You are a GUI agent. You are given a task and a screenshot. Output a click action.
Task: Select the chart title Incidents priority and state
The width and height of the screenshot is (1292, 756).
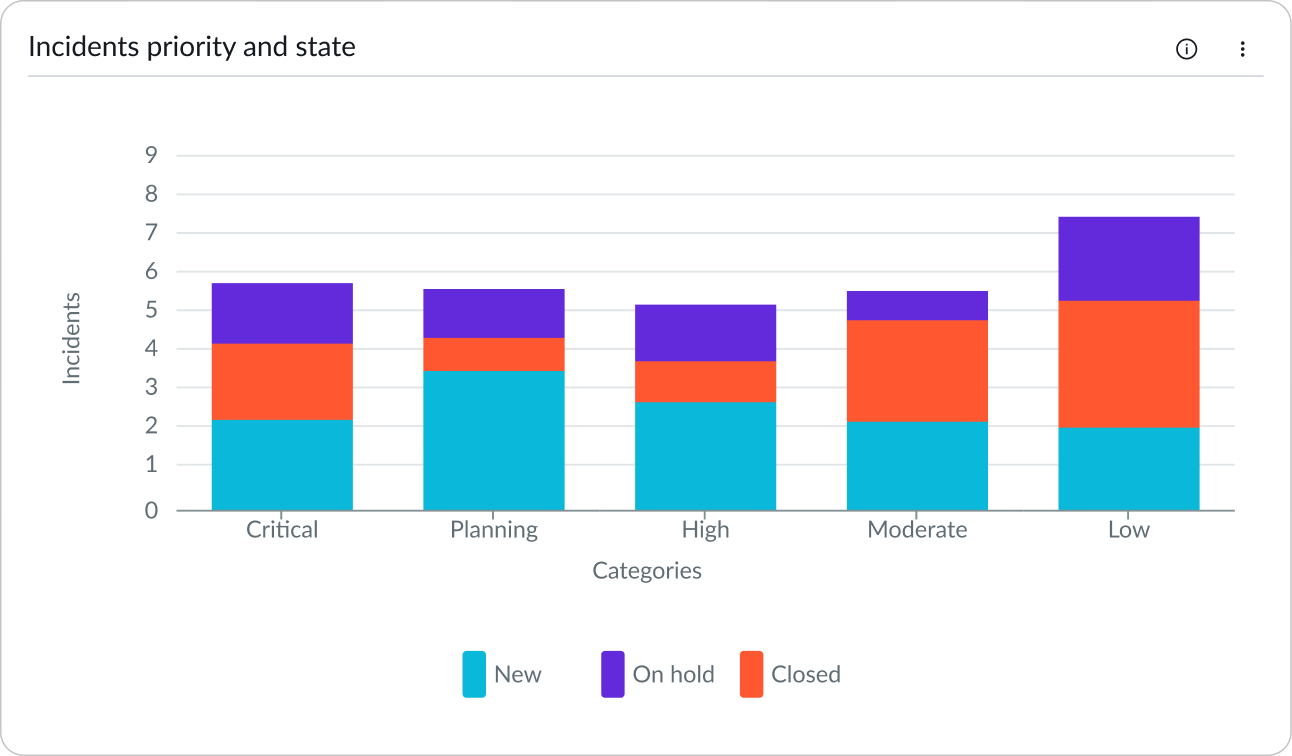click(193, 46)
